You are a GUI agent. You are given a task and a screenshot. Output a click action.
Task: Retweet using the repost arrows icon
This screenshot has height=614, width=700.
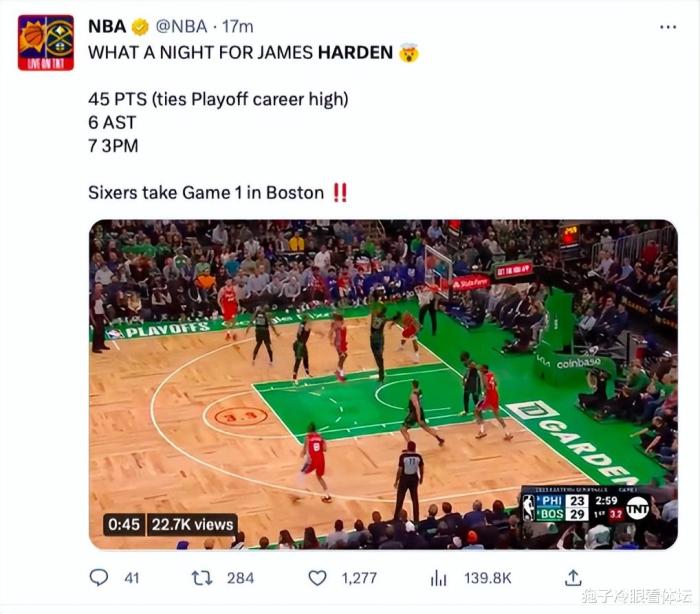pyautogui.click(x=202, y=578)
